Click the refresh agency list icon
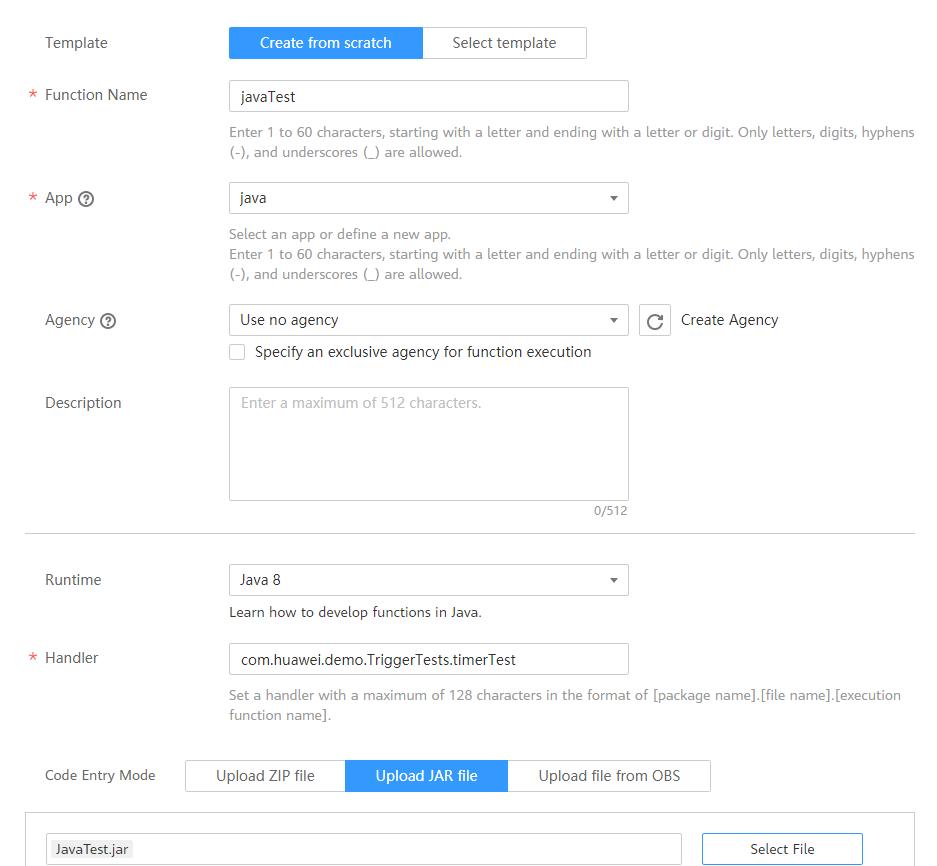Image resolution: width=937 pixels, height=866 pixels. (655, 321)
